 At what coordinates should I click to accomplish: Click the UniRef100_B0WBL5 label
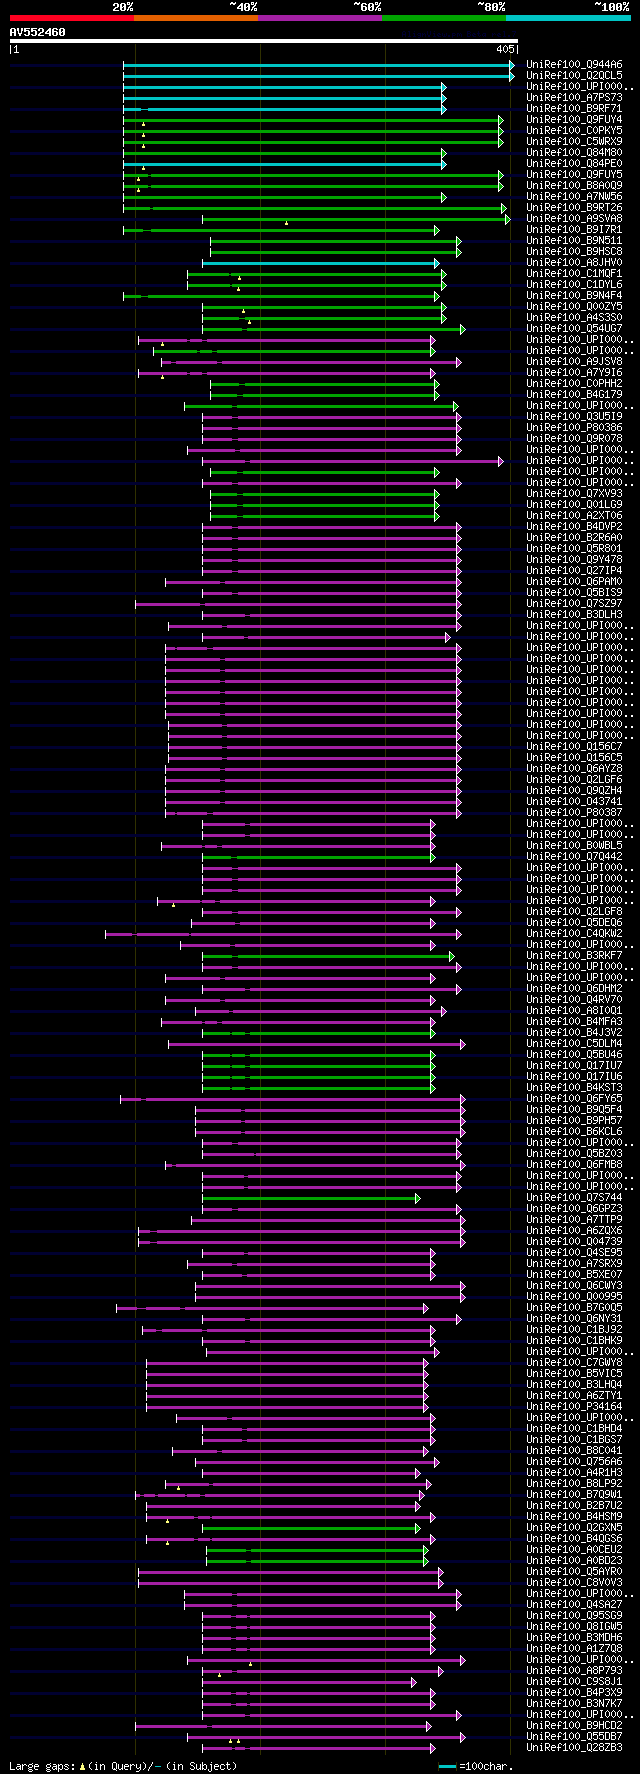[x=574, y=846]
